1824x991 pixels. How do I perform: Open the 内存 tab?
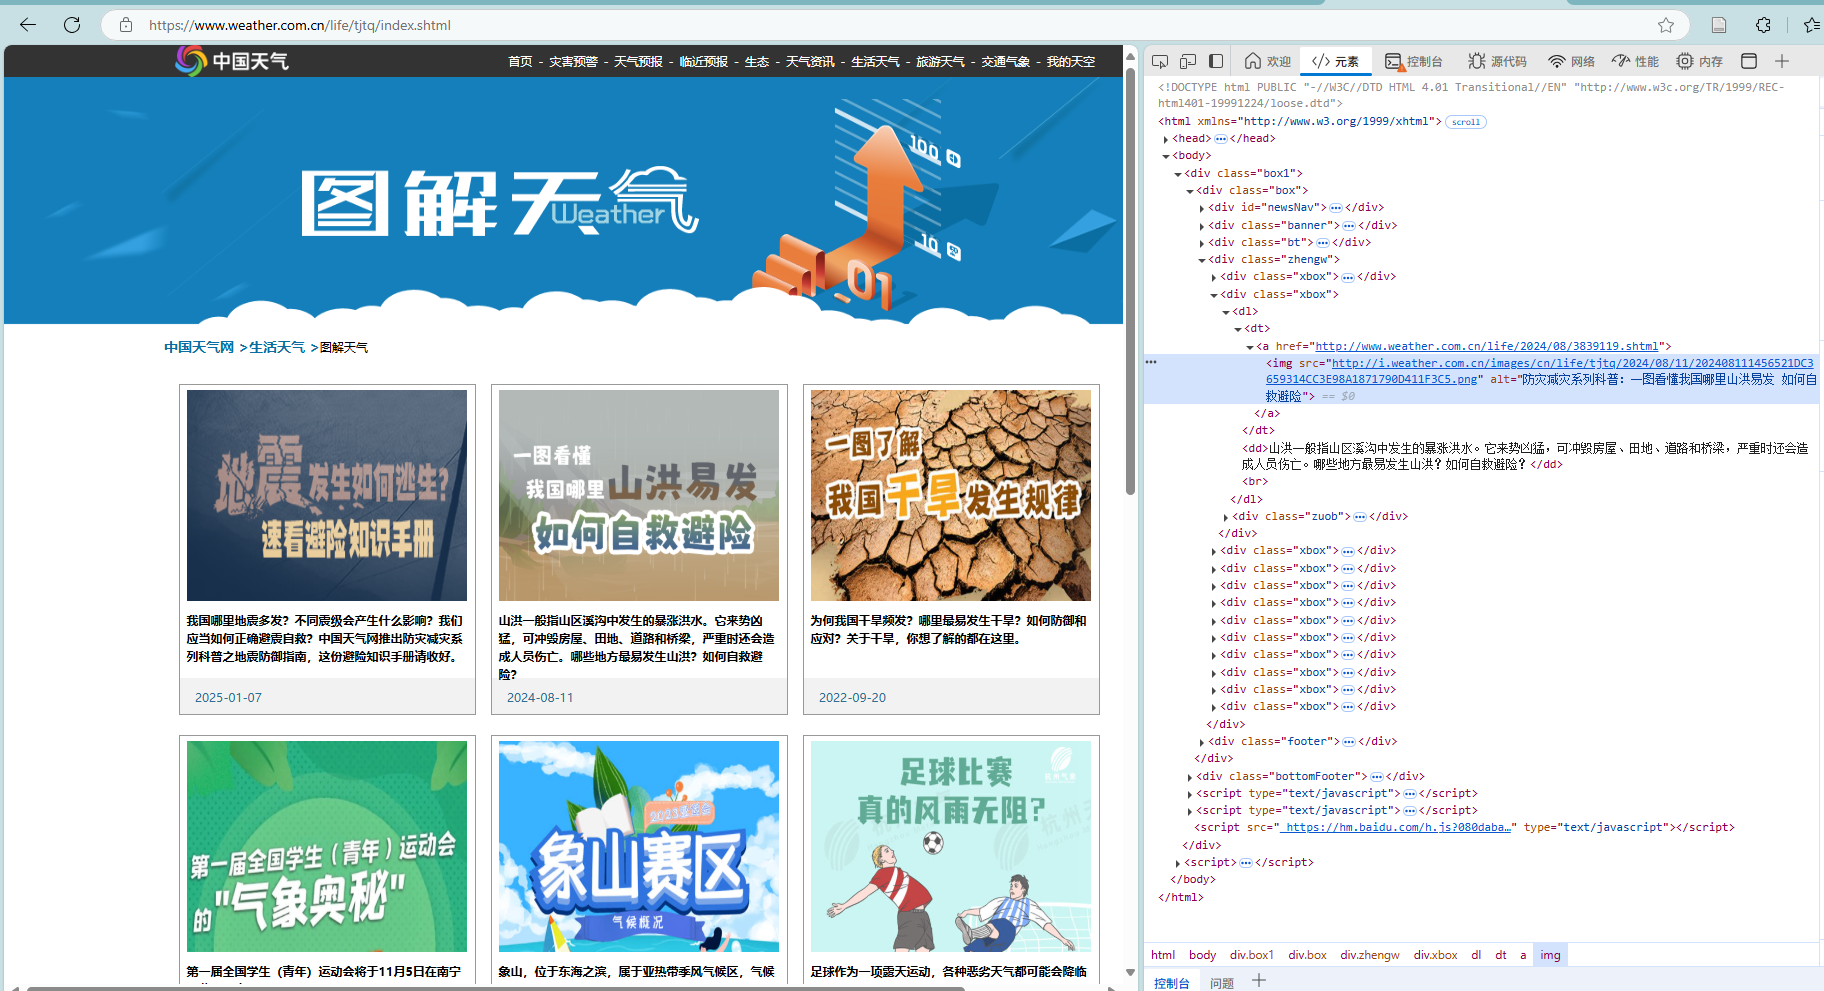coord(1700,61)
